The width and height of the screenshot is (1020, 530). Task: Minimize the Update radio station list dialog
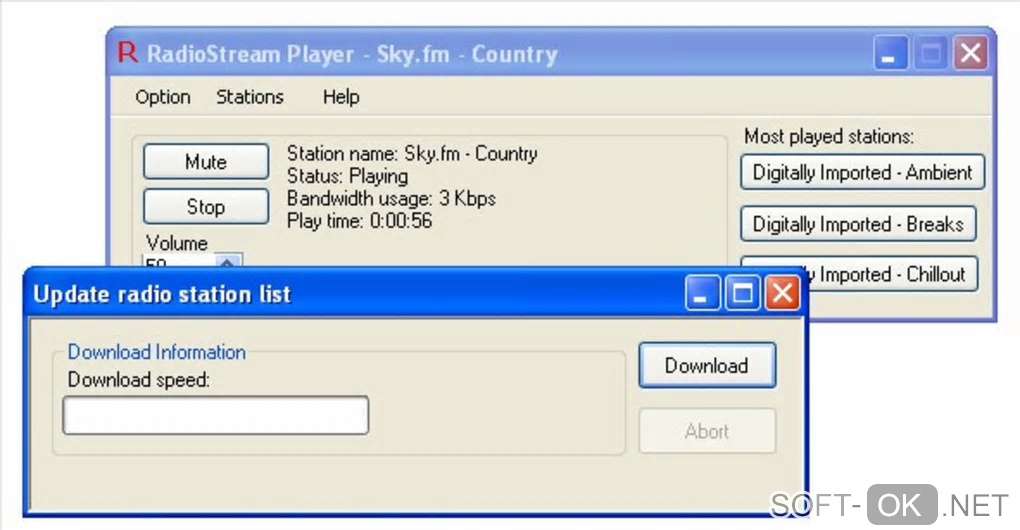(x=703, y=293)
